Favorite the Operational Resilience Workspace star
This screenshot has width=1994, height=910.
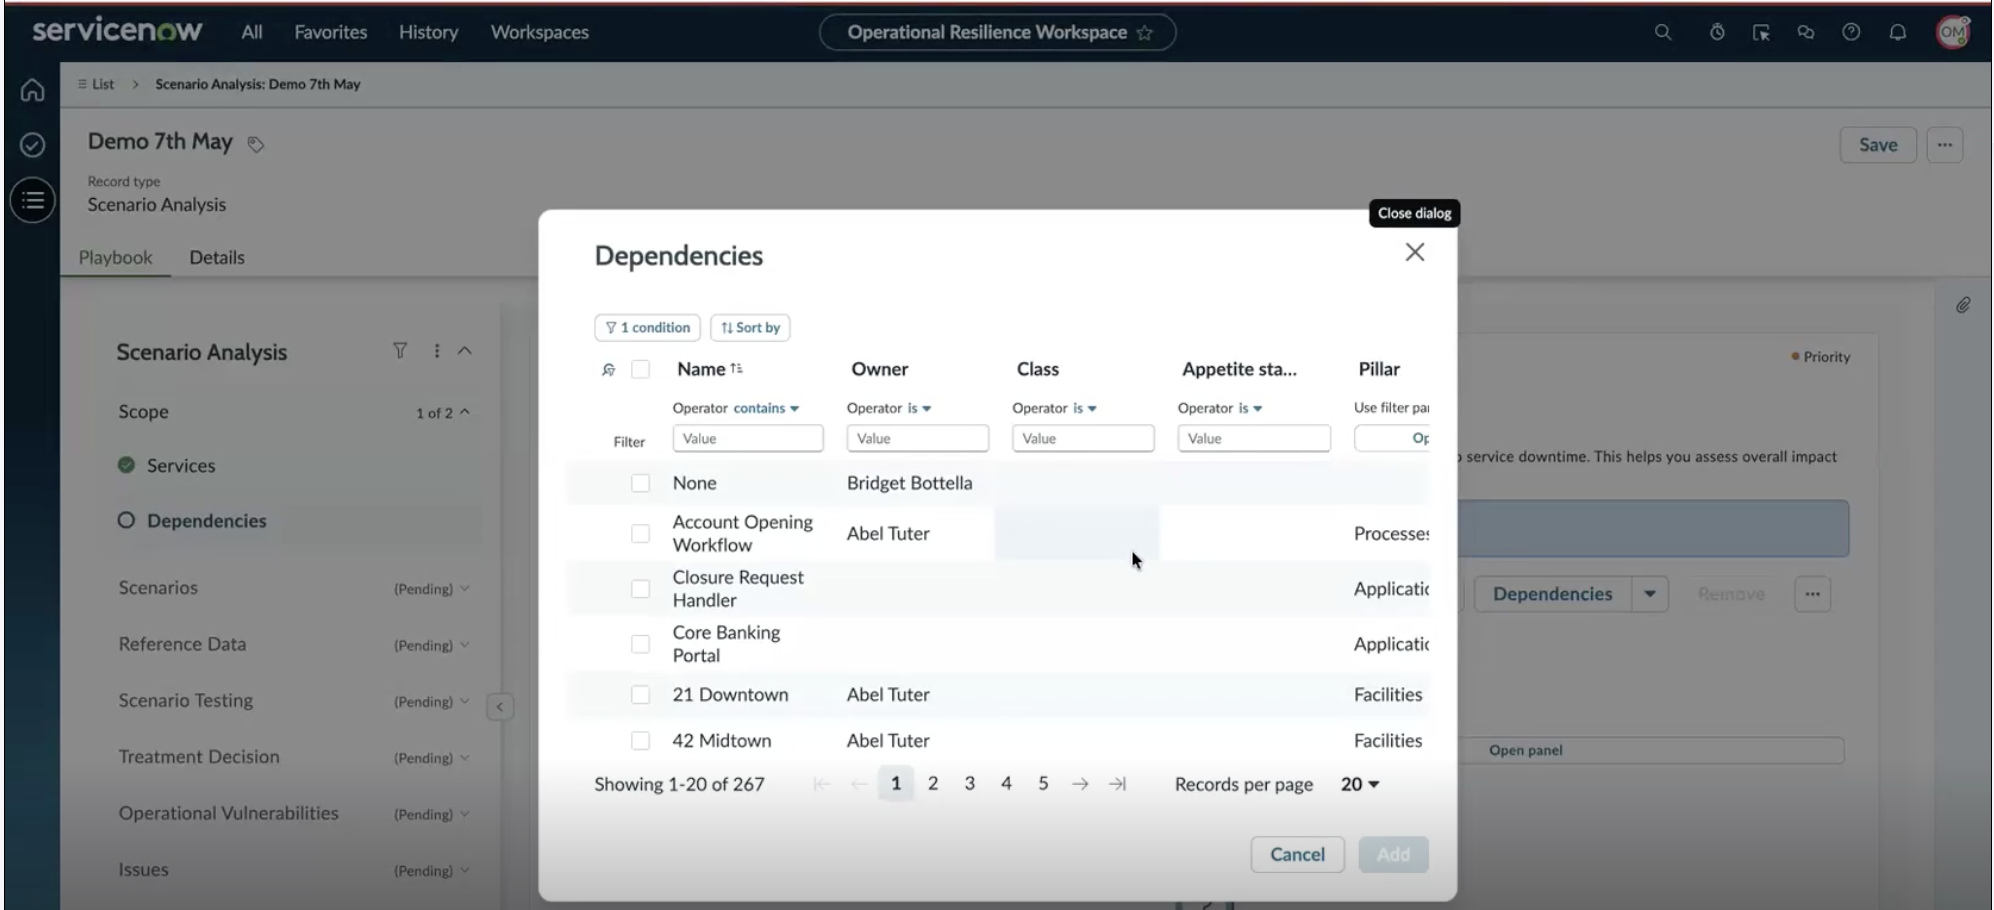pos(1145,33)
